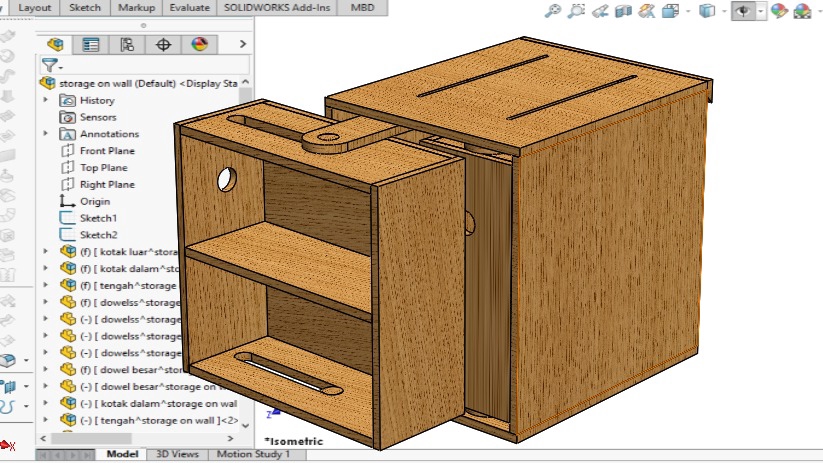823x463 pixels.
Task: Open the Evaluate tab
Action: coord(189,8)
